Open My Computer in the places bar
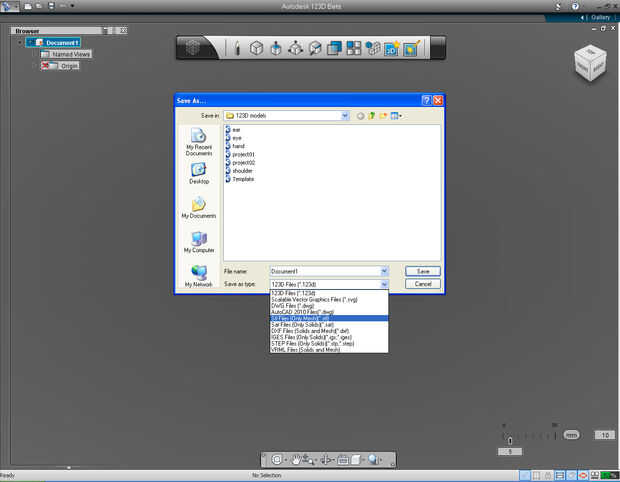The height and width of the screenshot is (482, 620). tap(199, 242)
